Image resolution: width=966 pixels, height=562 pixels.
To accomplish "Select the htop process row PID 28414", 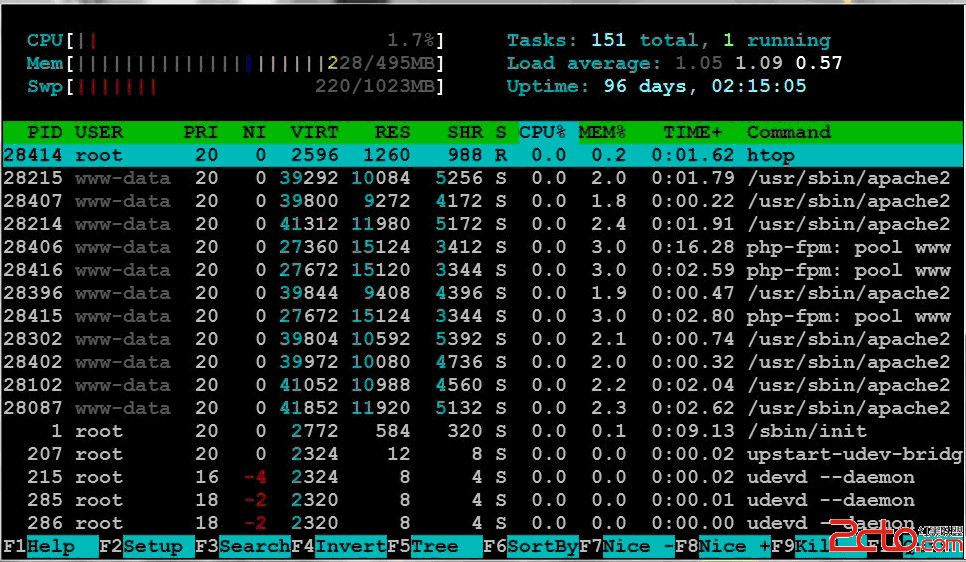I will click(482, 155).
